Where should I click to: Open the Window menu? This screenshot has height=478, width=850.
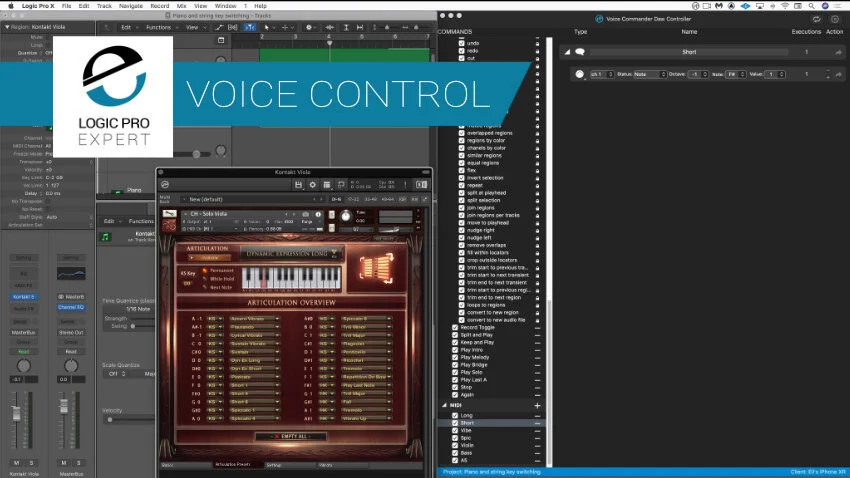click(x=225, y=6)
